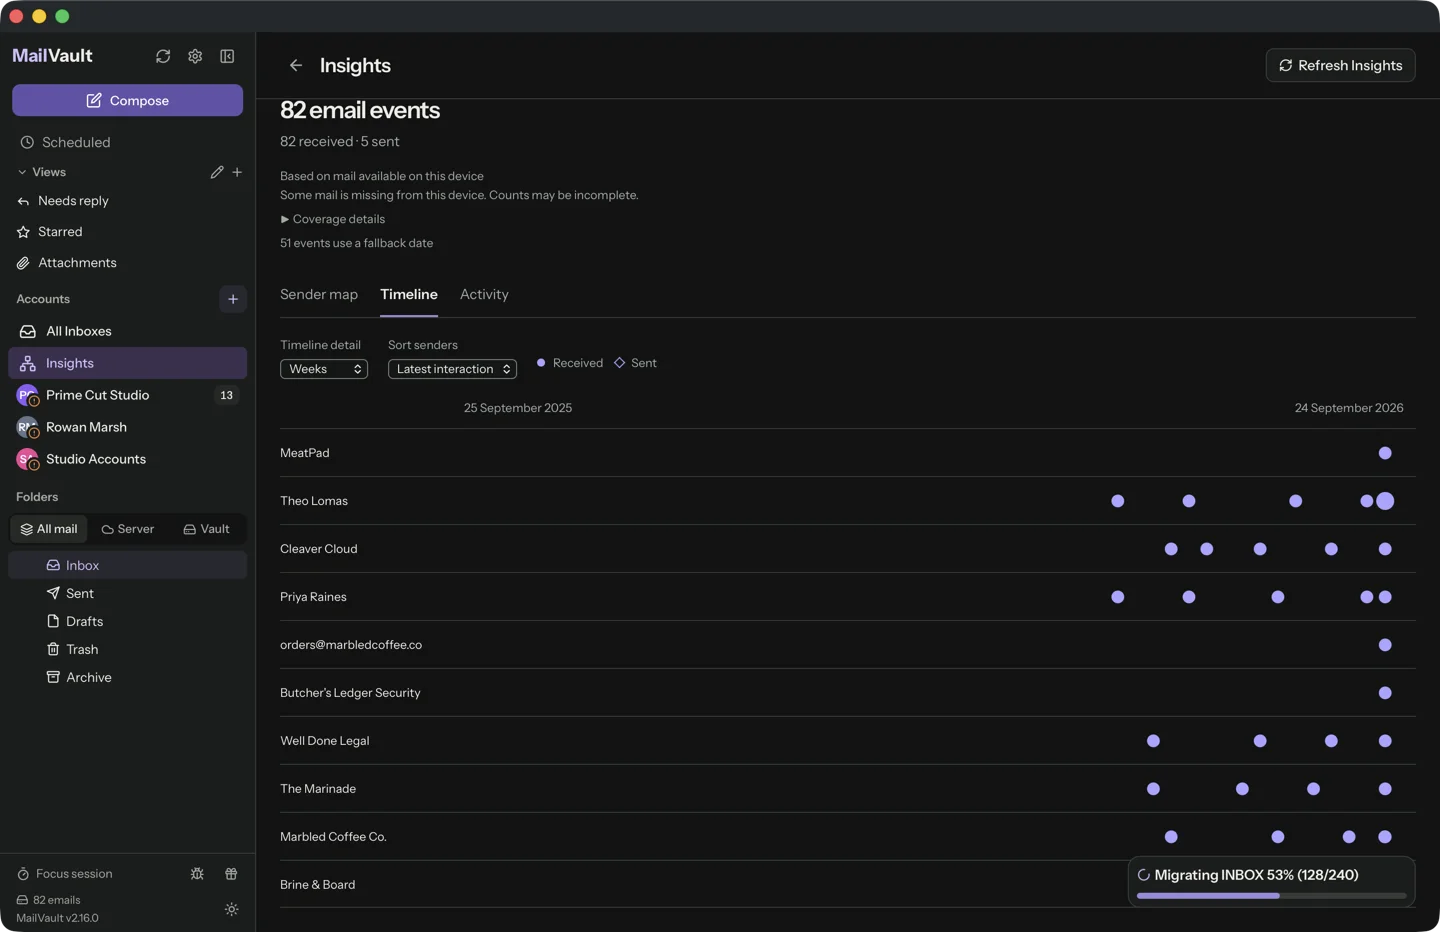1440x932 pixels.
Task: Open the Rowan Marsh account
Action: coord(127,427)
